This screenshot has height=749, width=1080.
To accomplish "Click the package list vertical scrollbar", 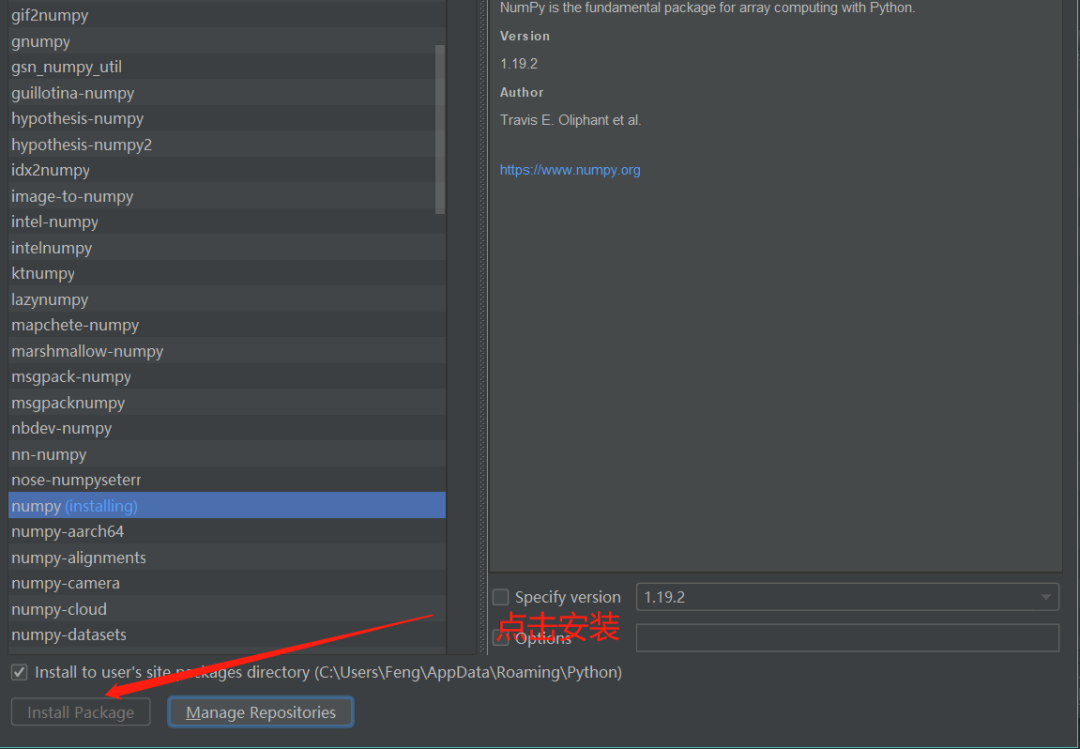I will tap(440, 130).
